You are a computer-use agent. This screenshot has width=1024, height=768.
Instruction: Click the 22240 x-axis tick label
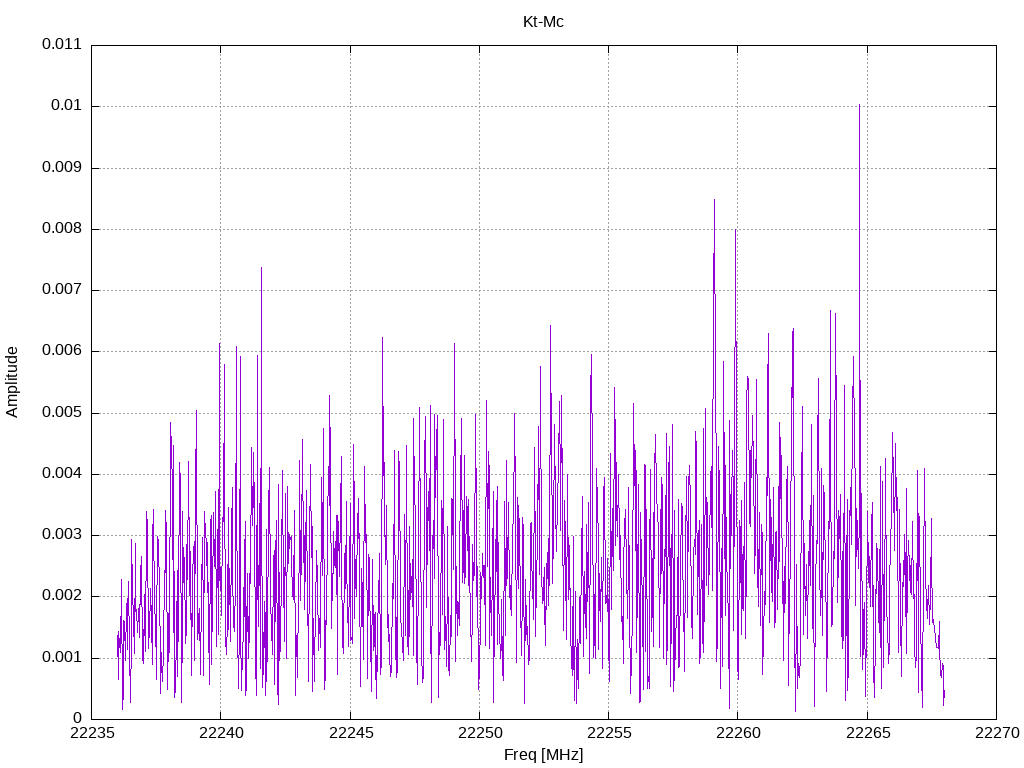pos(221,733)
